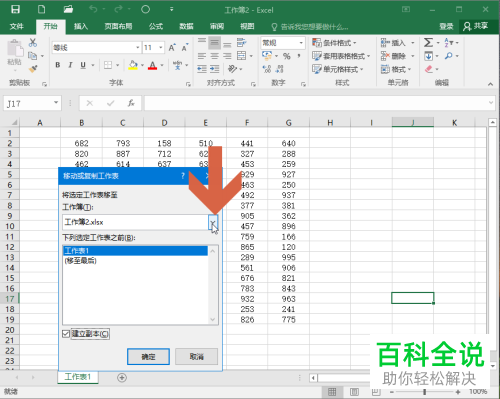Cut selection with scissors icon
The image size is (500, 399).
[33, 42]
